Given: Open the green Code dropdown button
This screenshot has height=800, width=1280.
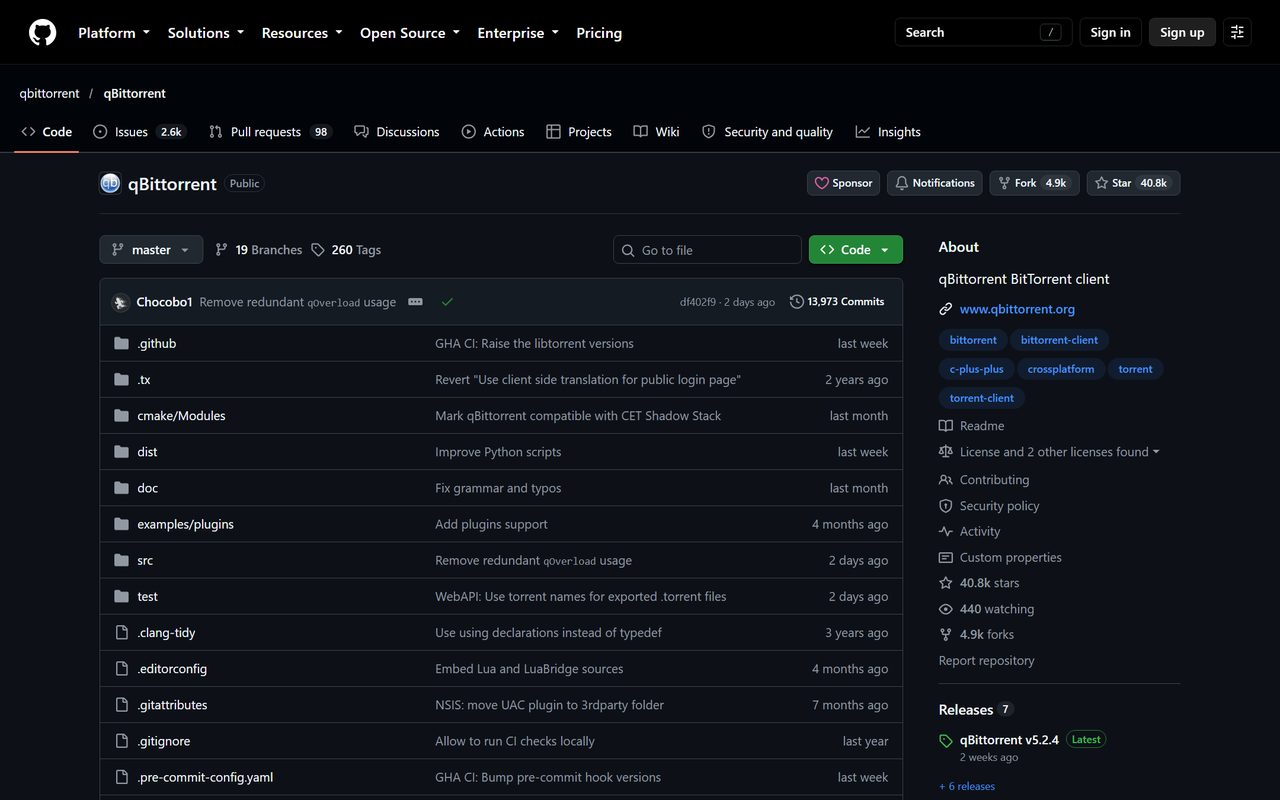Looking at the screenshot, I should pyautogui.click(x=856, y=250).
